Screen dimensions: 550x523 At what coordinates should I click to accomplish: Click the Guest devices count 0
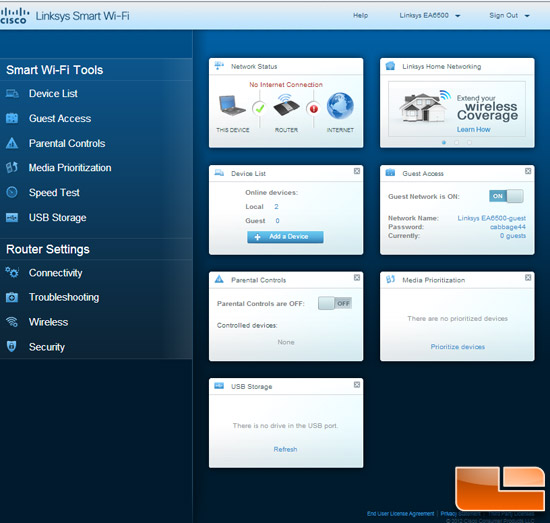point(277,221)
